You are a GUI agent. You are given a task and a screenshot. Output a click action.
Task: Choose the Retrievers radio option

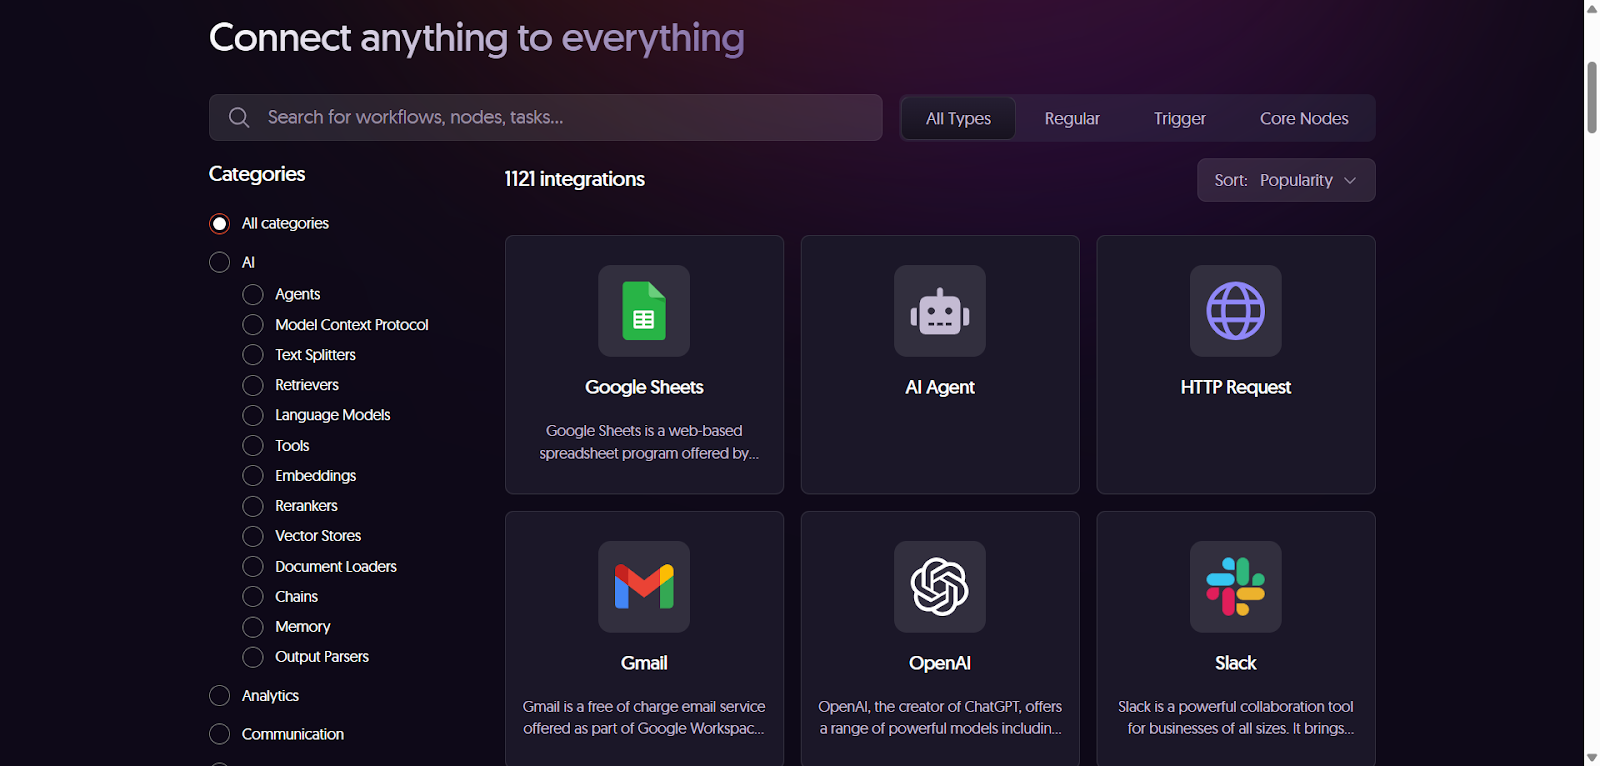tap(253, 385)
